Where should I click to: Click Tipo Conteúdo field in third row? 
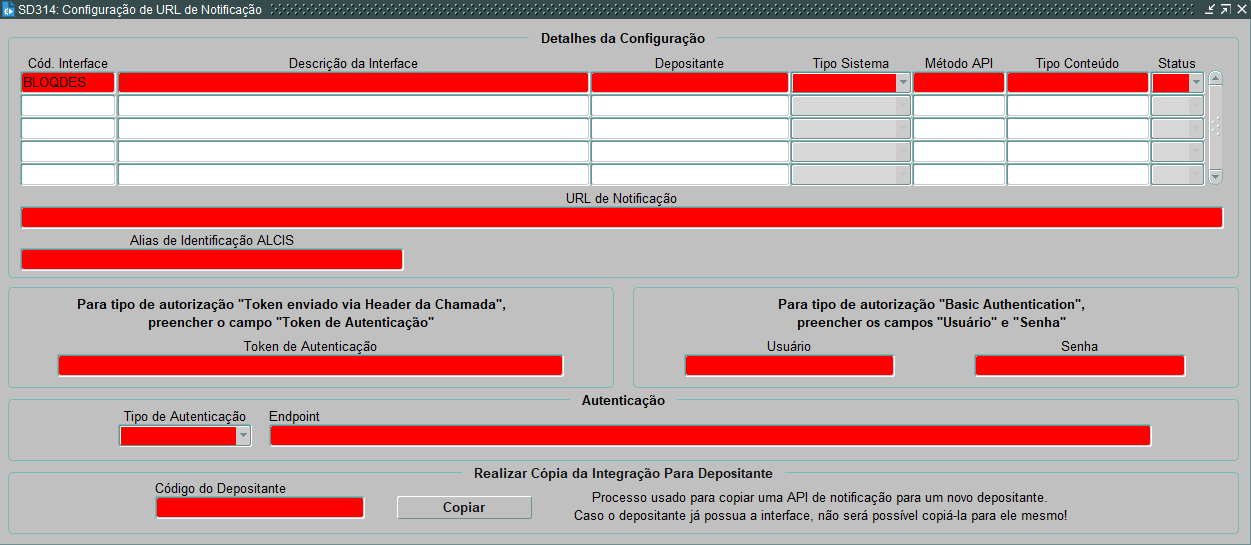coord(1078,129)
